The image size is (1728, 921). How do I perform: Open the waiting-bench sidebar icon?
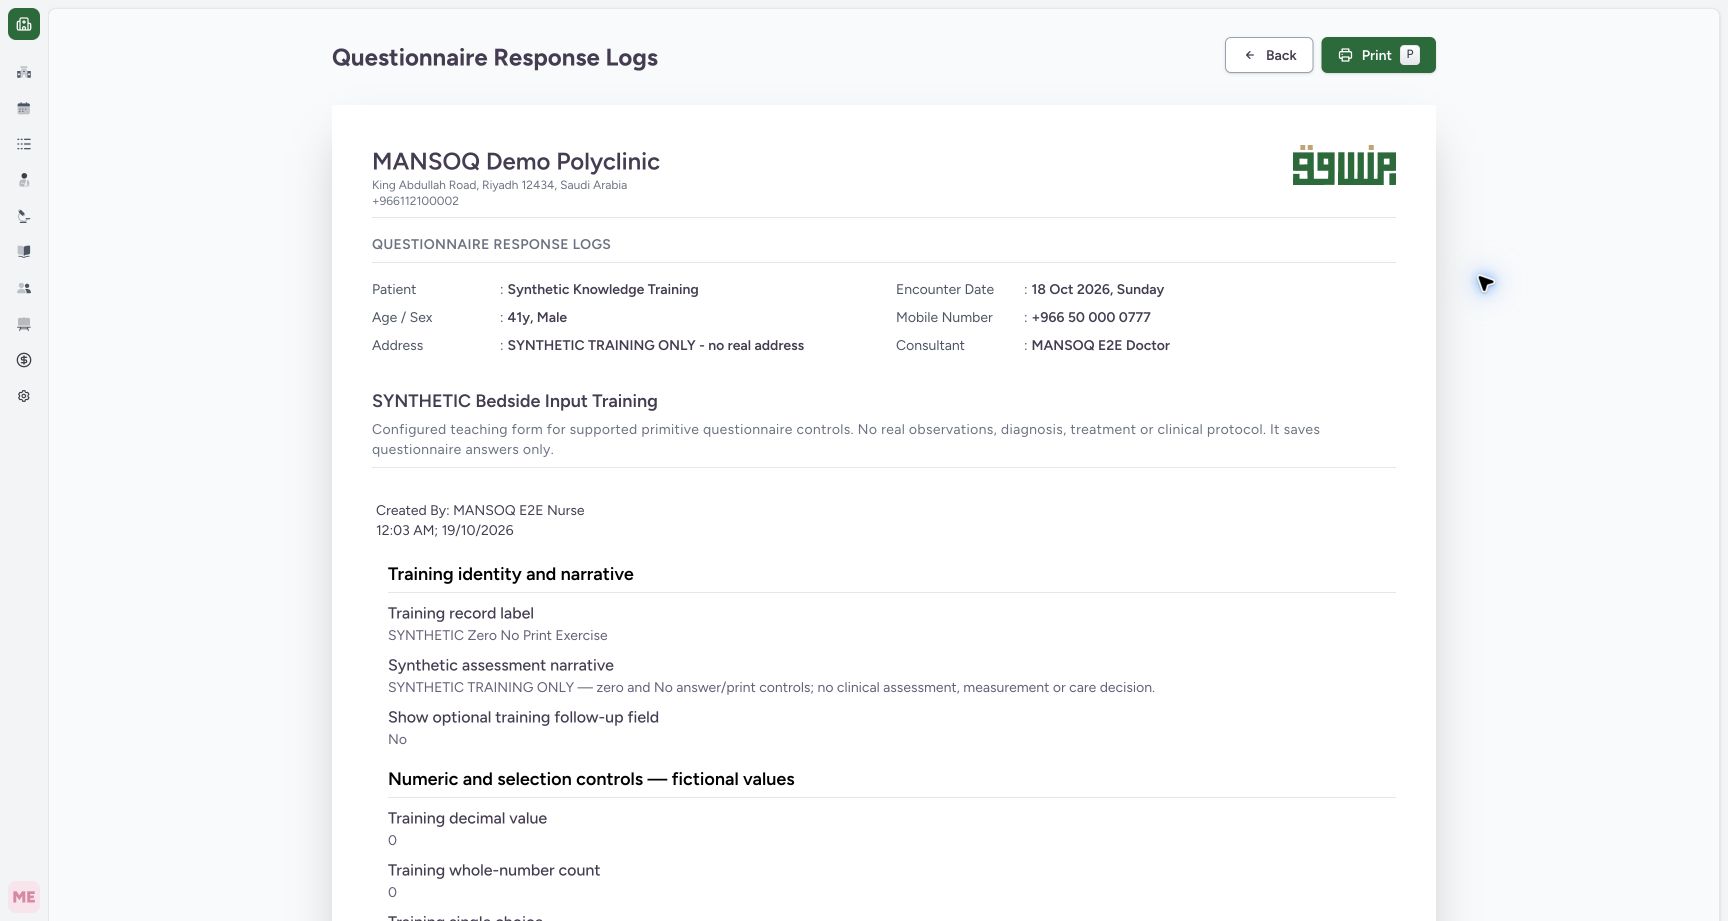tap(24, 324)
